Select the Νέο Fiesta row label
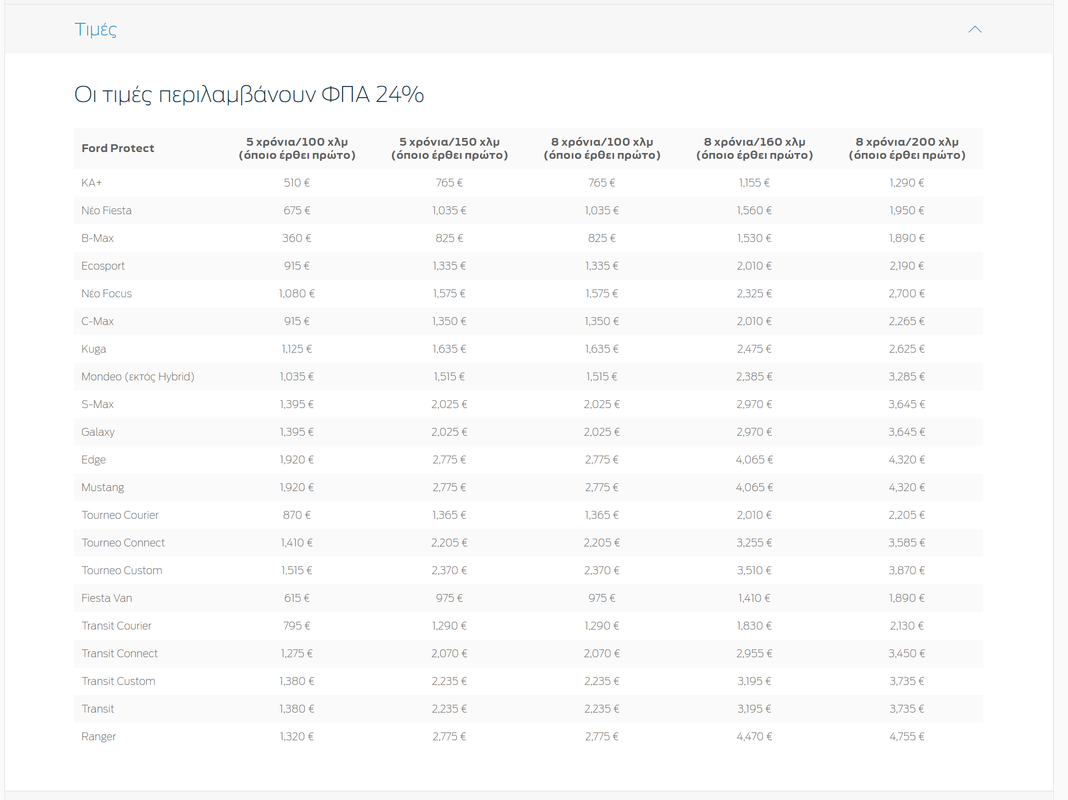The width and height of the screenshot is (1068, 800). coord(106,210)
